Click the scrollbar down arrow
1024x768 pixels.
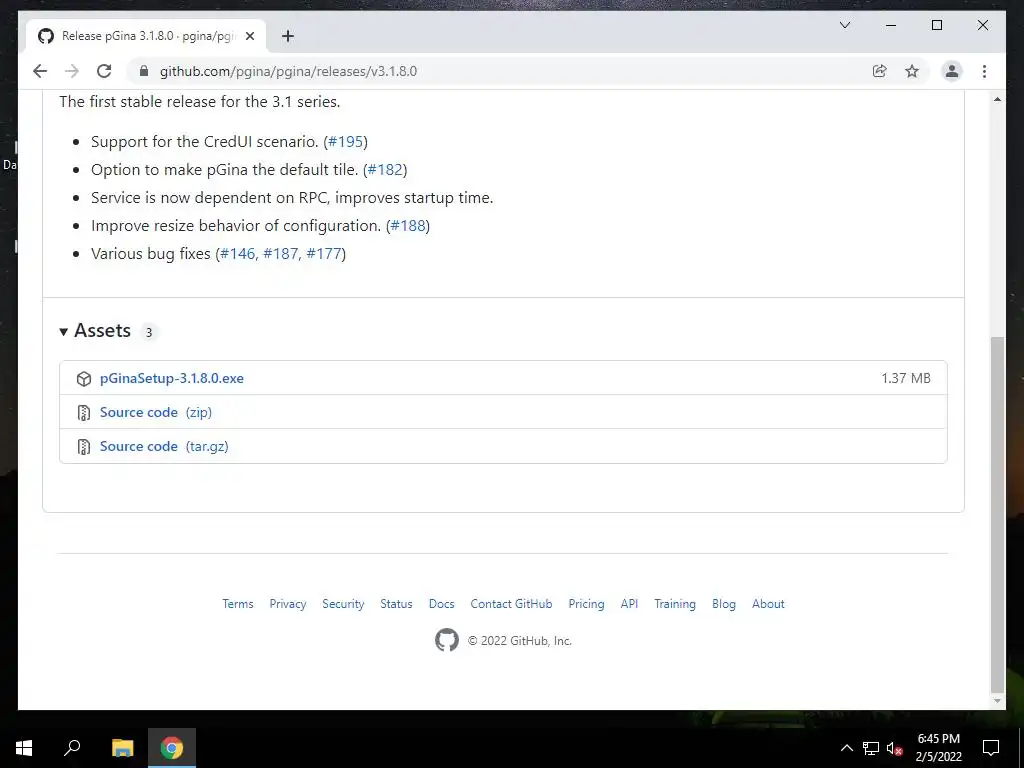(997, 701)
